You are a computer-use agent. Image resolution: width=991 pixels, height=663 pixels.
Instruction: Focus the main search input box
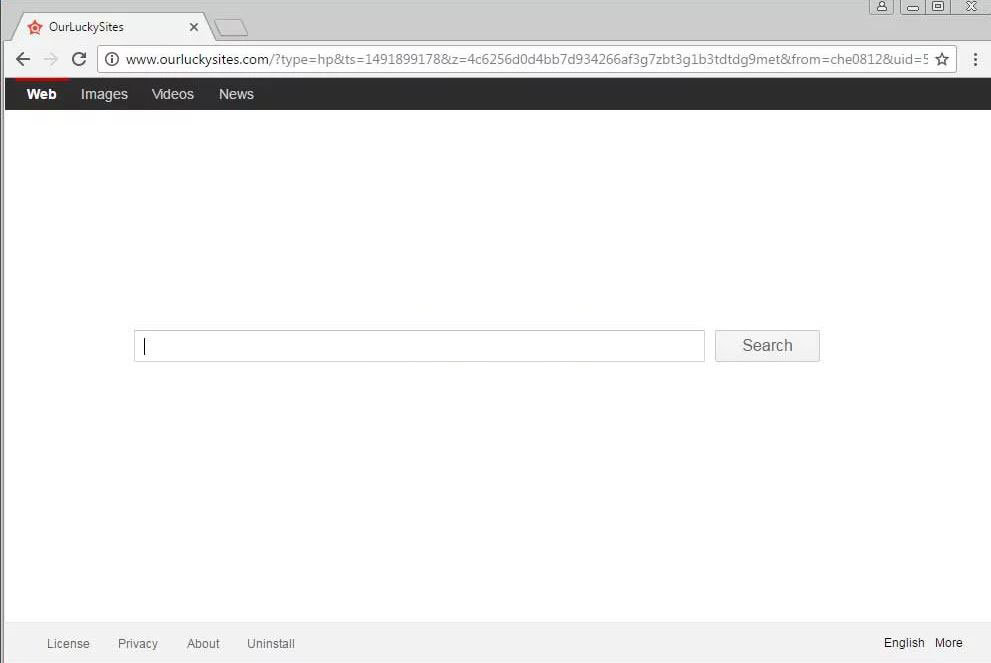click(419, 346)
